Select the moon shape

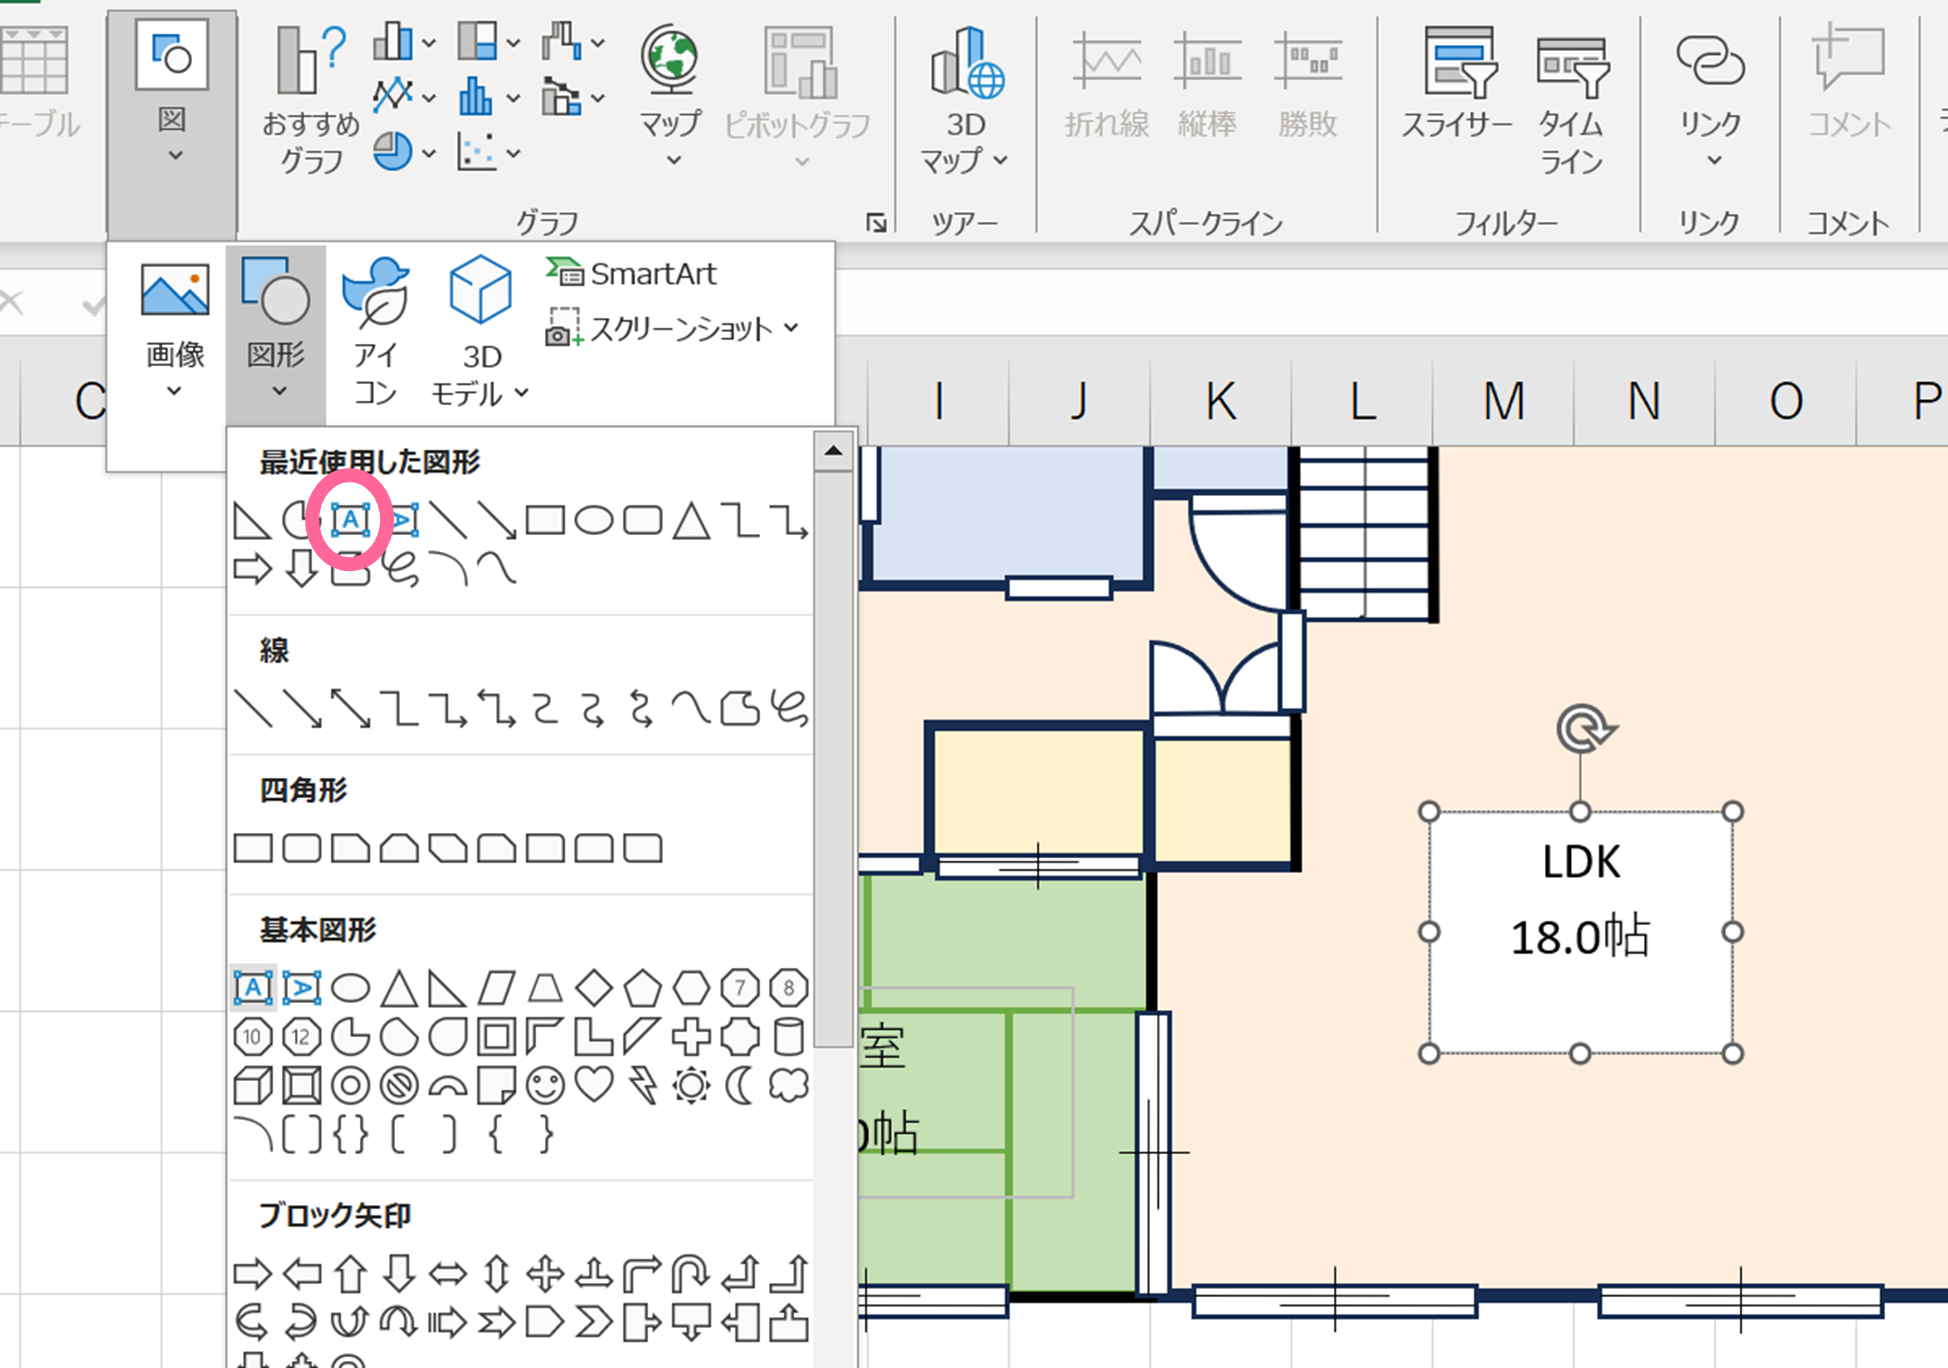[x=740, y=1086]
